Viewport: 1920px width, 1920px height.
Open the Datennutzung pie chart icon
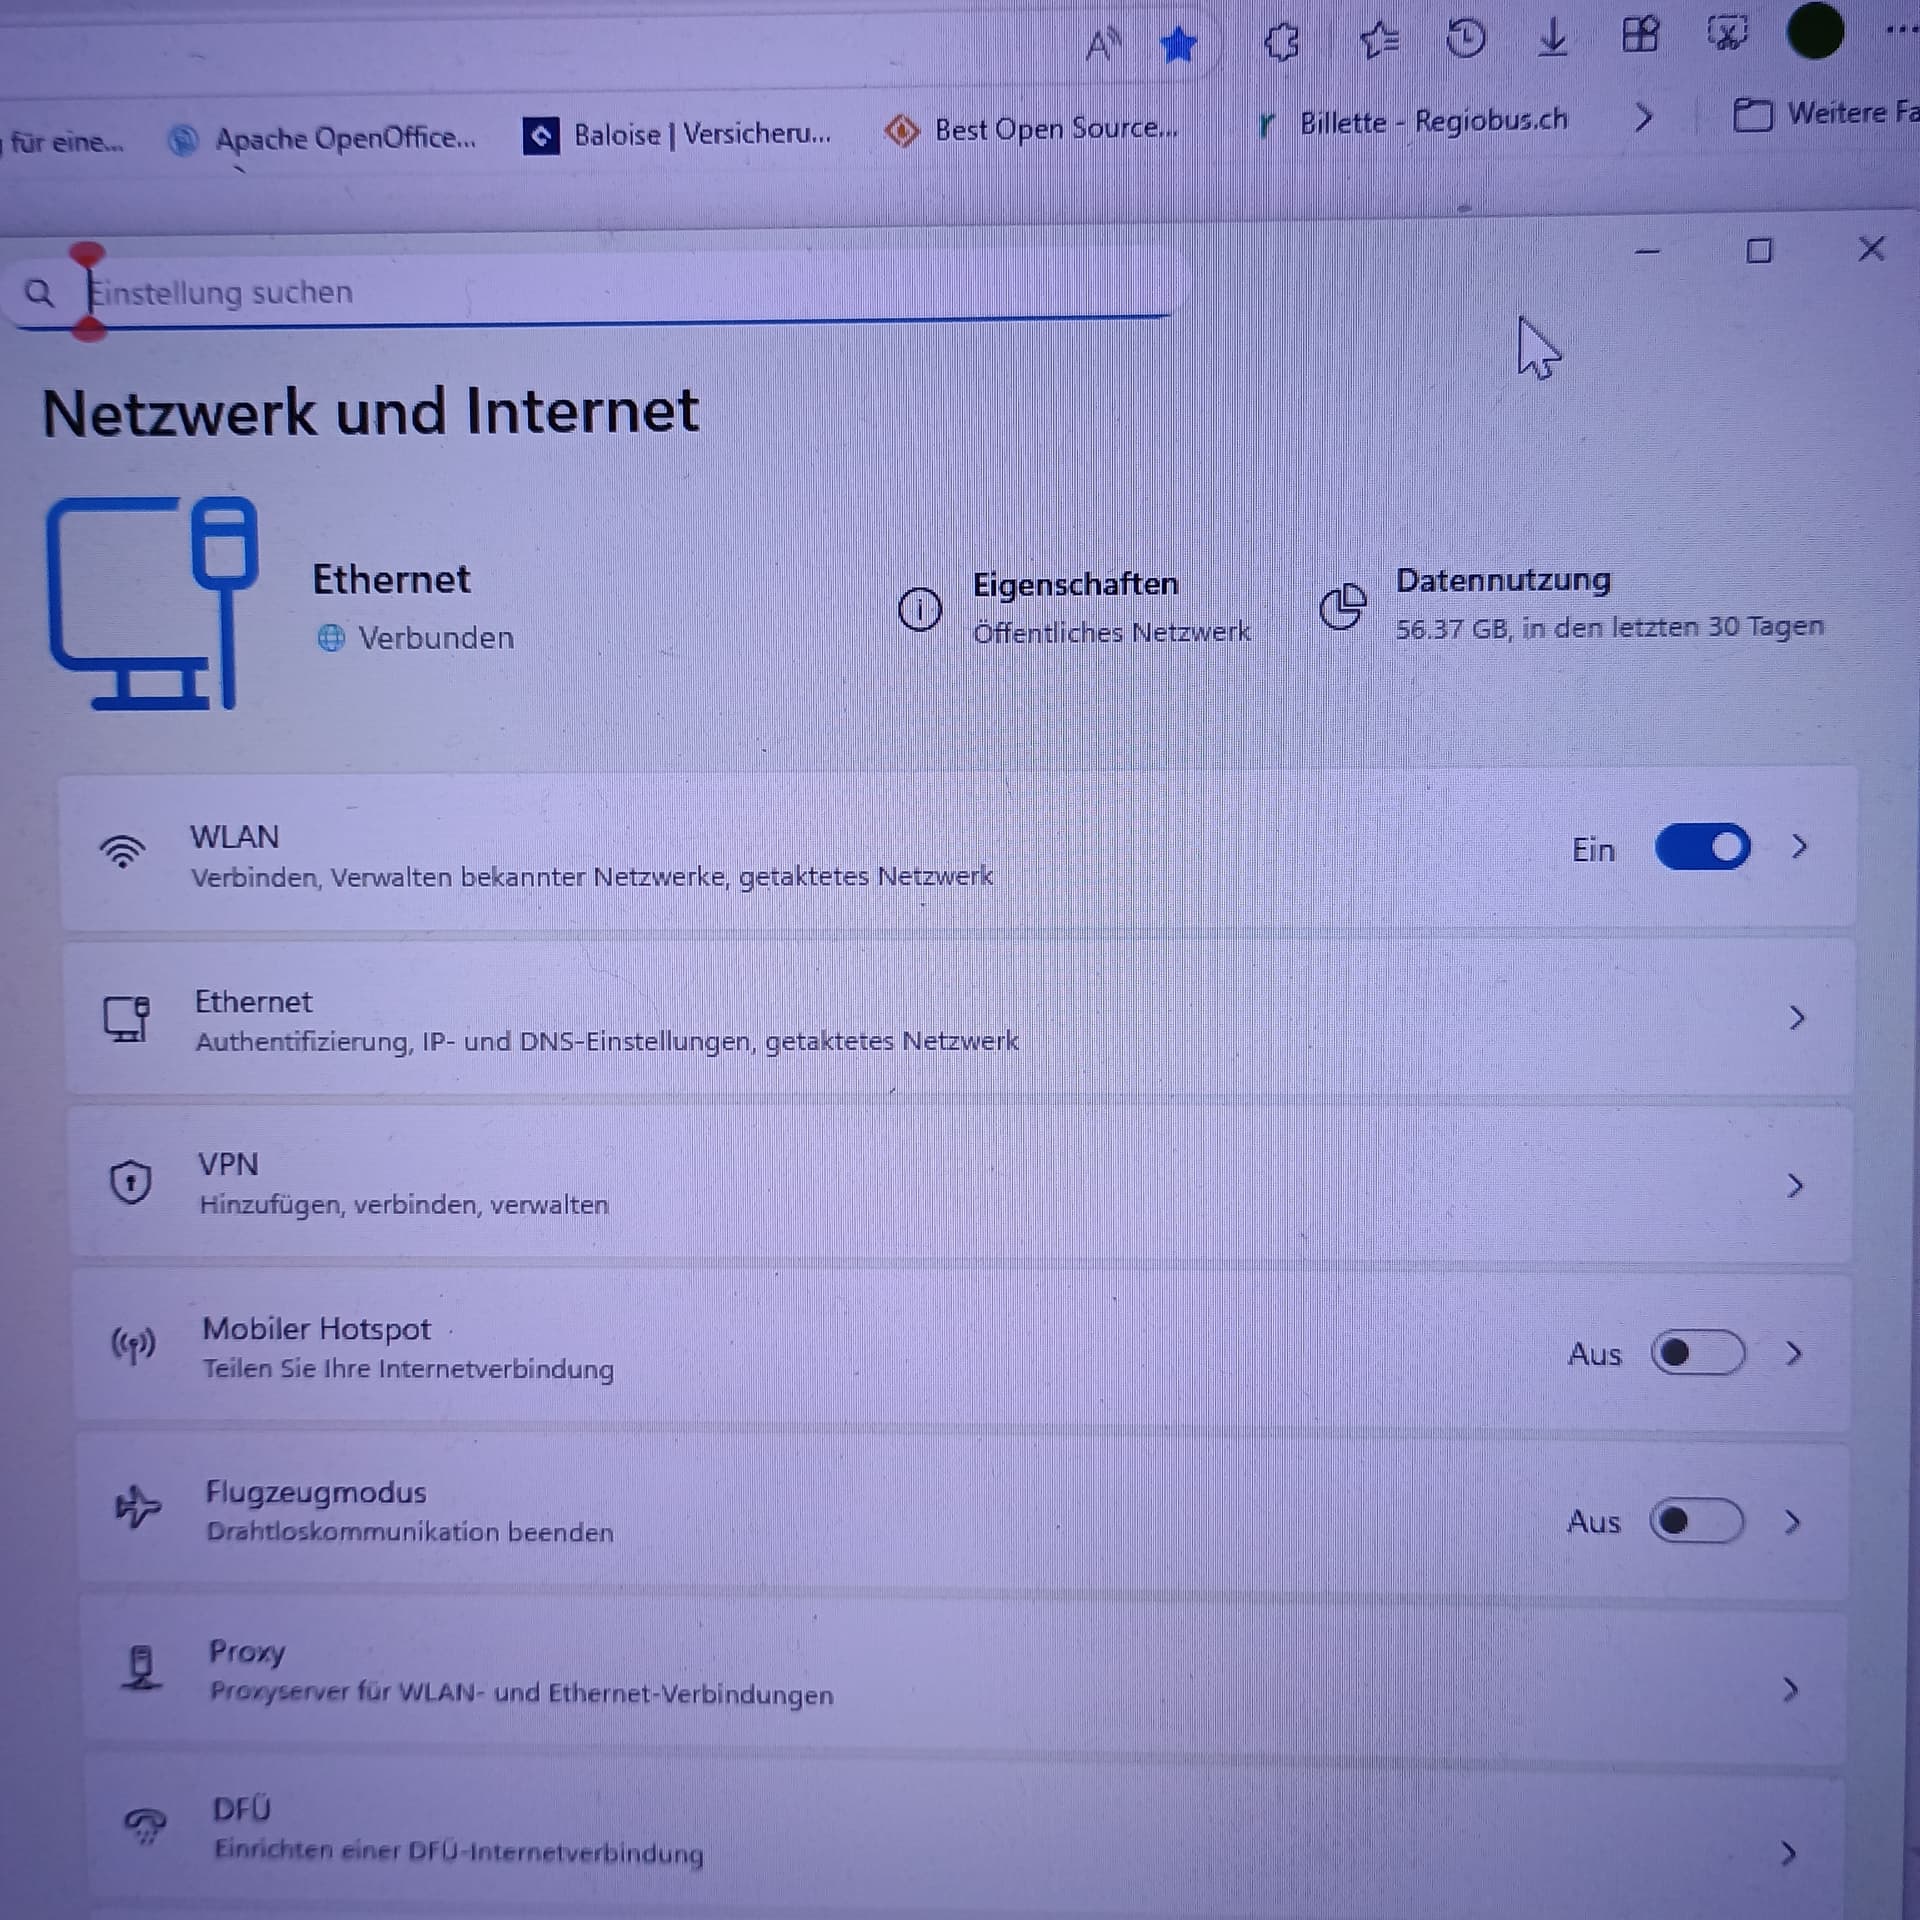[x=1342, y=607]
